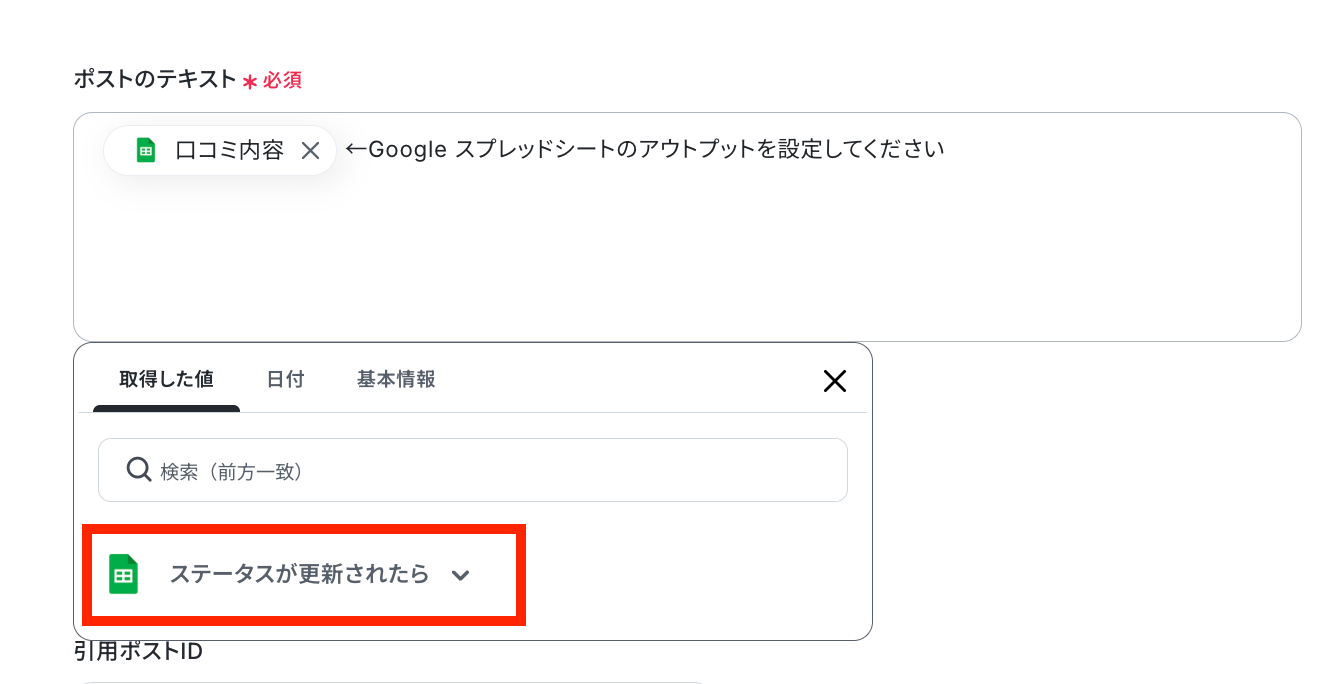Click the magnifier icon in the search box
Image resolution: width=1342 pixels, height=684 pixels.
tap(139, 470)
